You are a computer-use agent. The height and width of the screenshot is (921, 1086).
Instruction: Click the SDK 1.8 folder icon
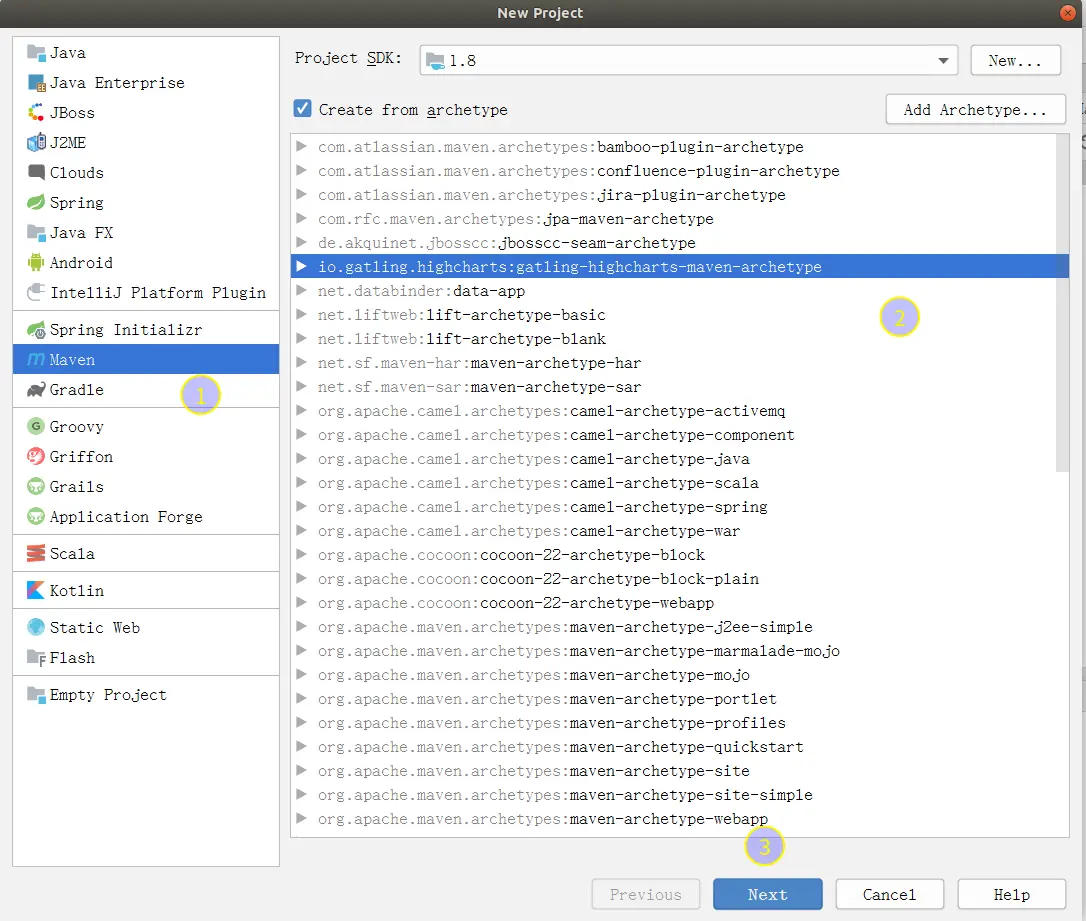pos(436,61)
